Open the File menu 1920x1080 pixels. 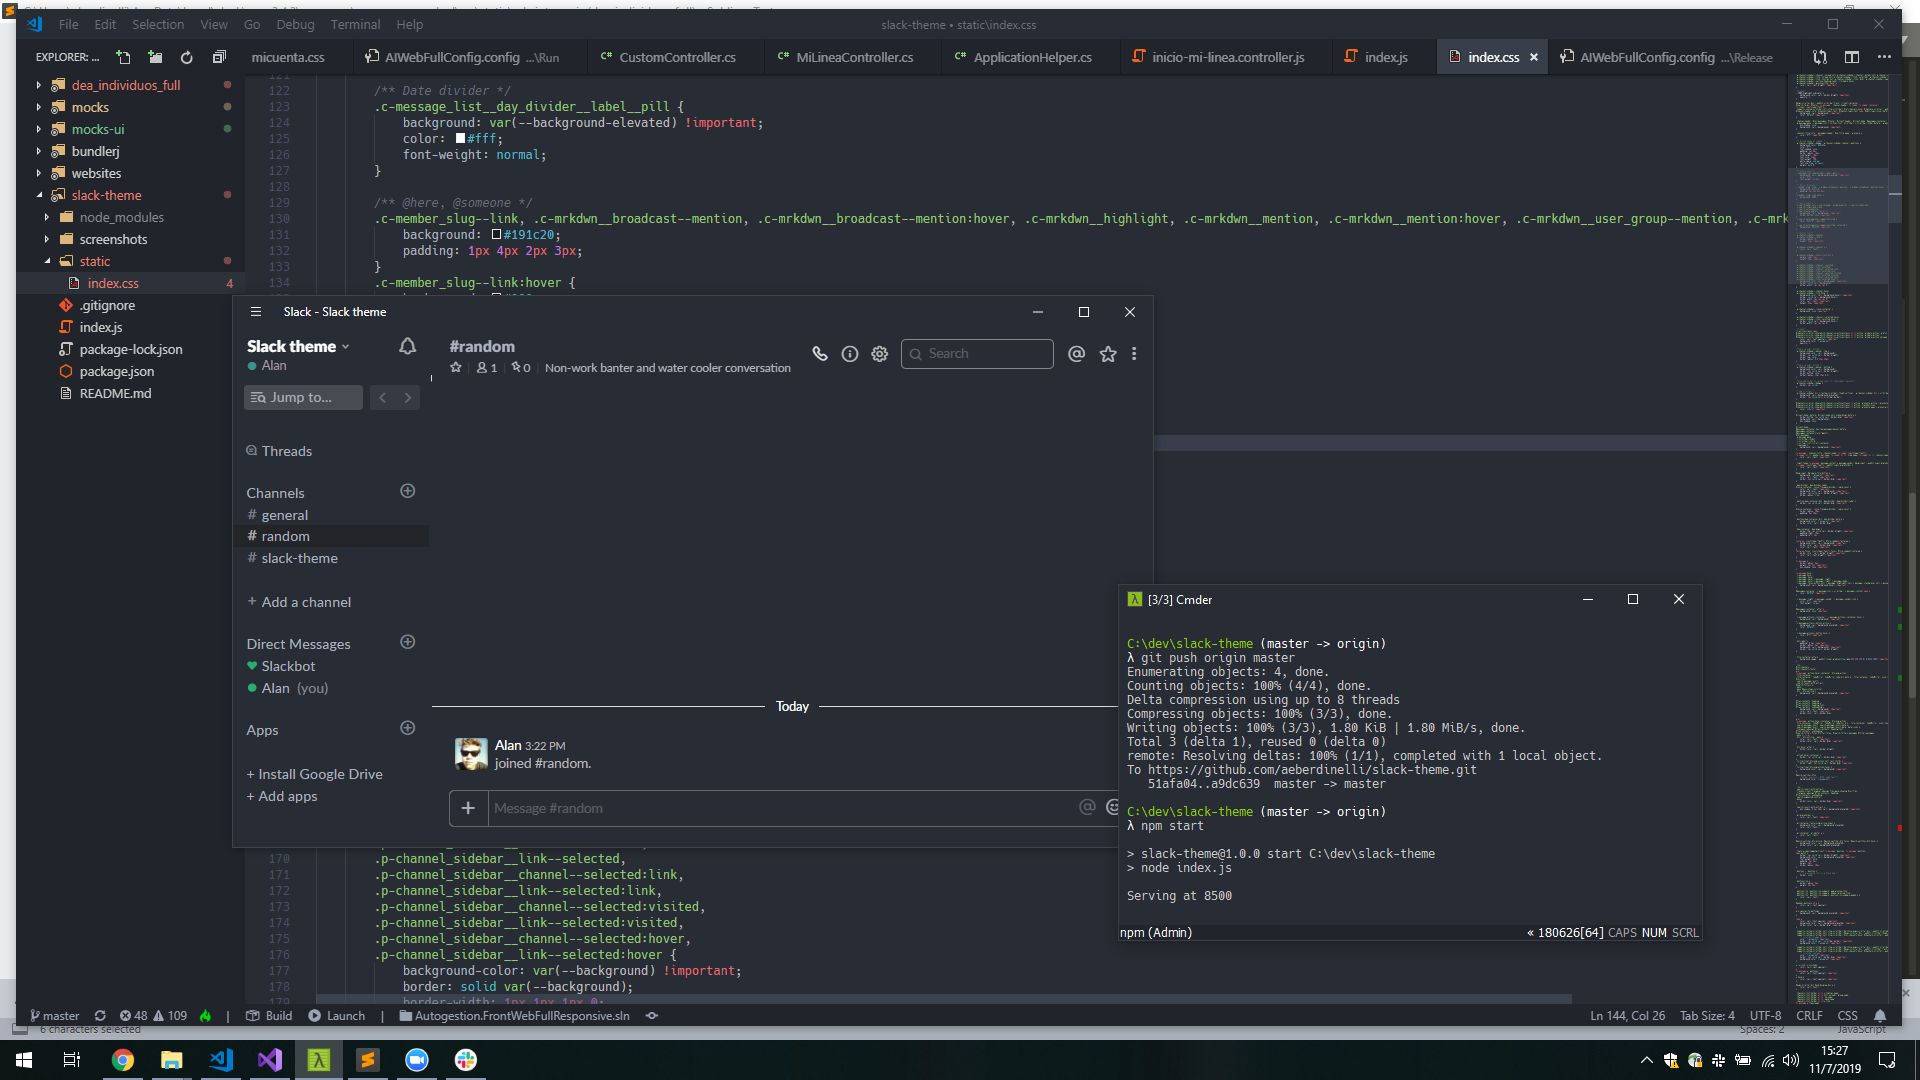pos(68,25)
